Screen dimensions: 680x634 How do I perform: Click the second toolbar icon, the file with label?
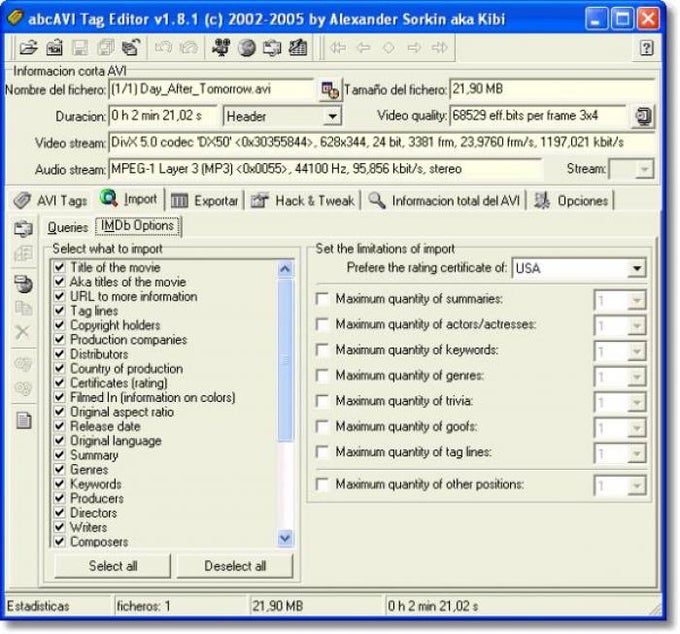coord(54,47)
